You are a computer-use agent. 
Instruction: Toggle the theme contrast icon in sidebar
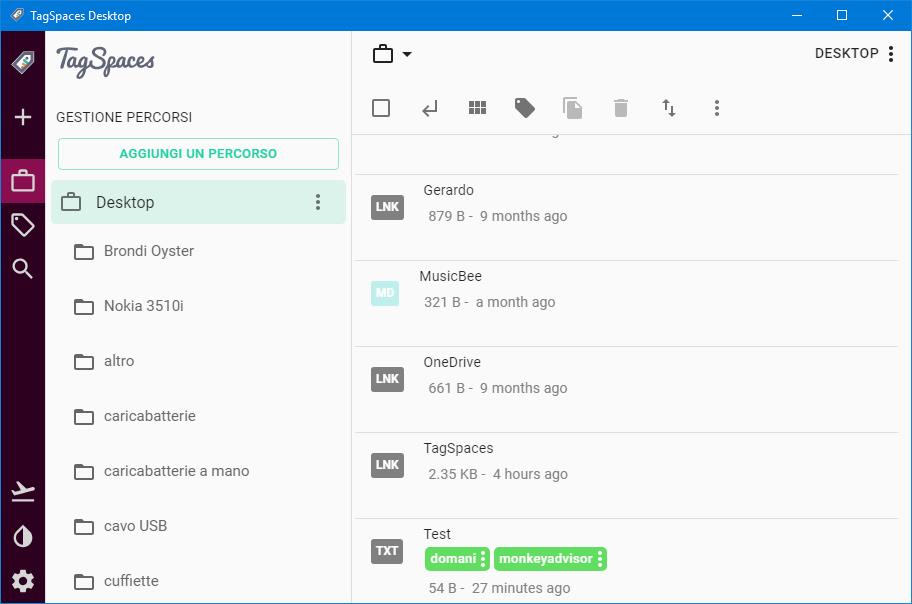click(23, 537)
